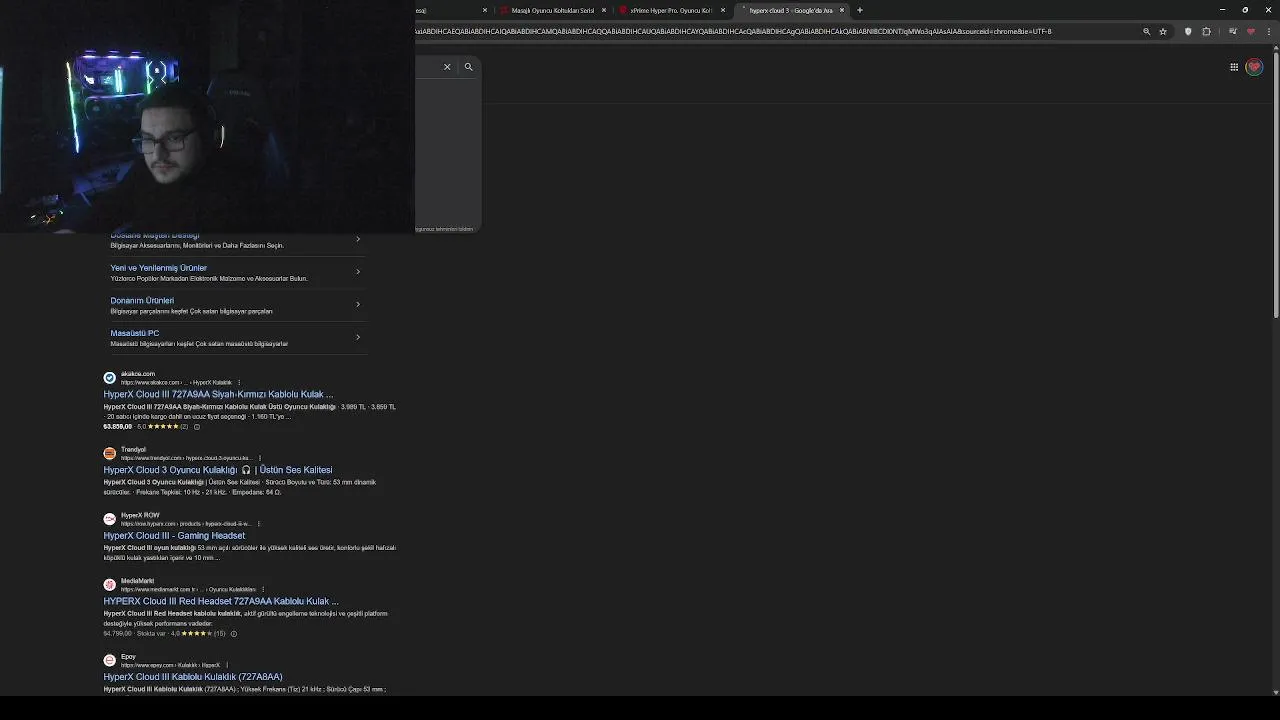The image size is (1280, 720).
Task: Click the akakce.com site favicon
Action: click(x=109, y=378)
